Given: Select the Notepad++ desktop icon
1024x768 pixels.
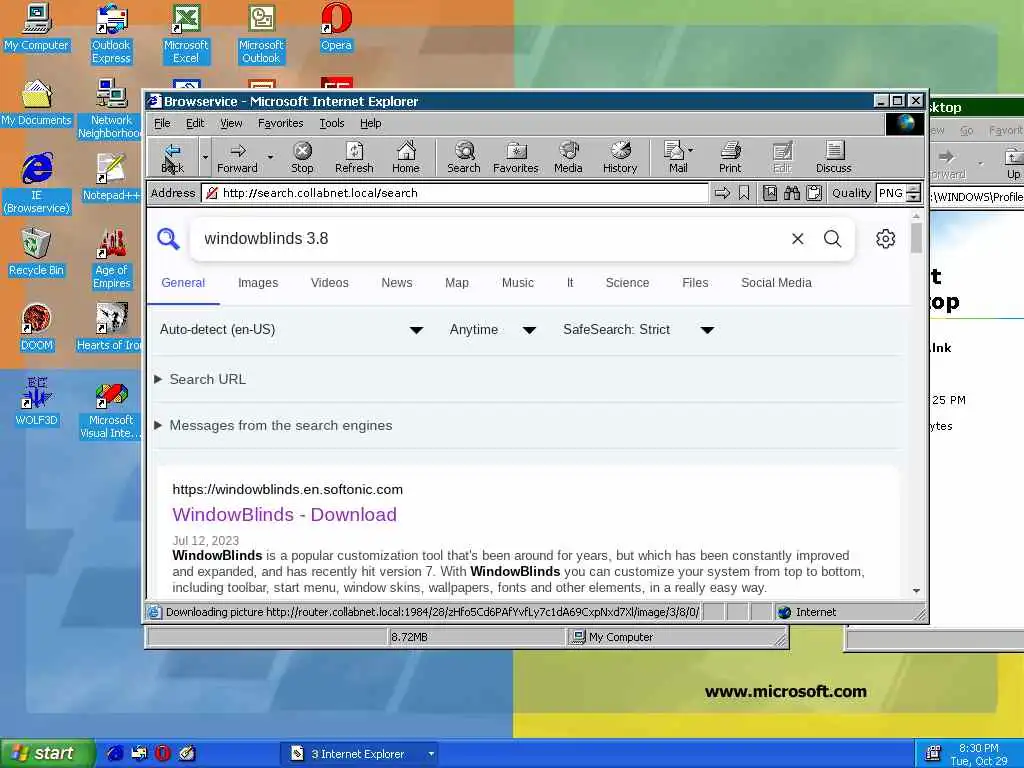Looking at the screenshot, I should coord(111,177).
